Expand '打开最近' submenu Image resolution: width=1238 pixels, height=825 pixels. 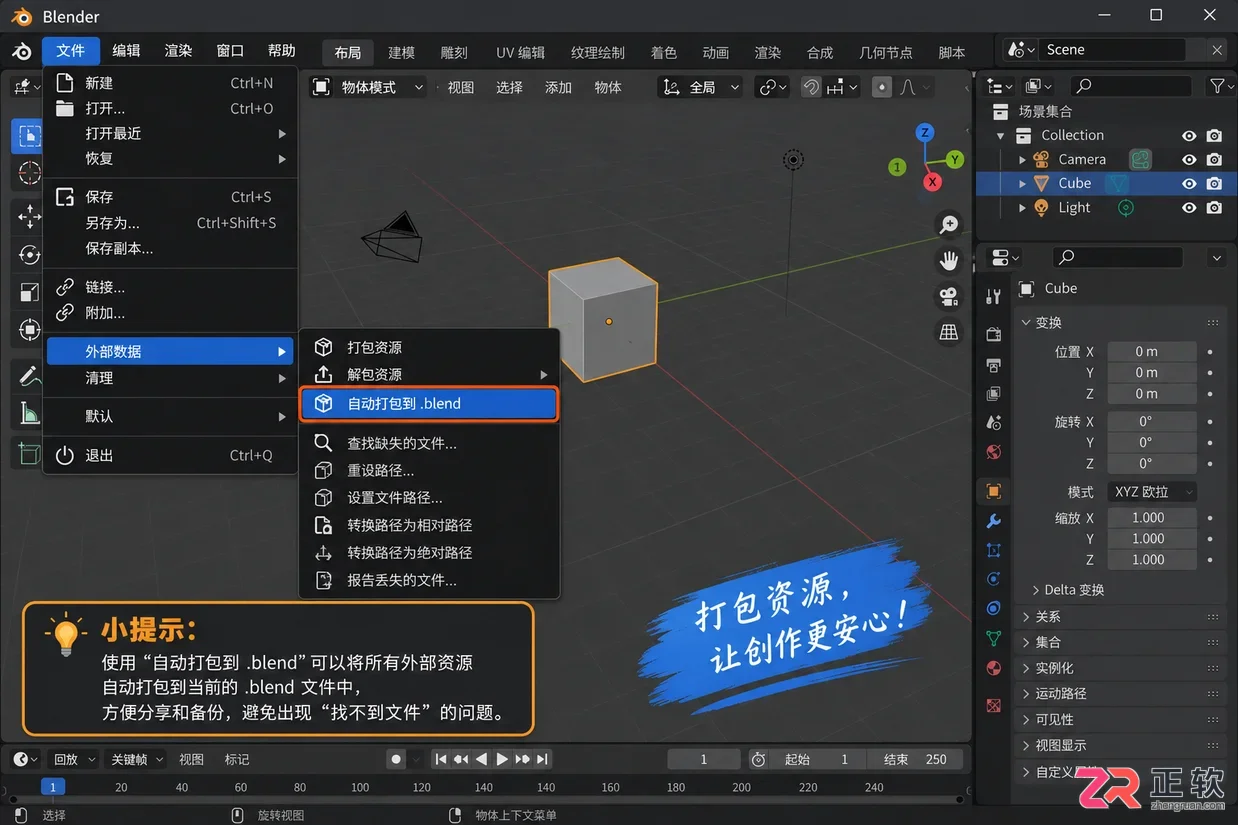pyautogui.click(x=170, y=133)
